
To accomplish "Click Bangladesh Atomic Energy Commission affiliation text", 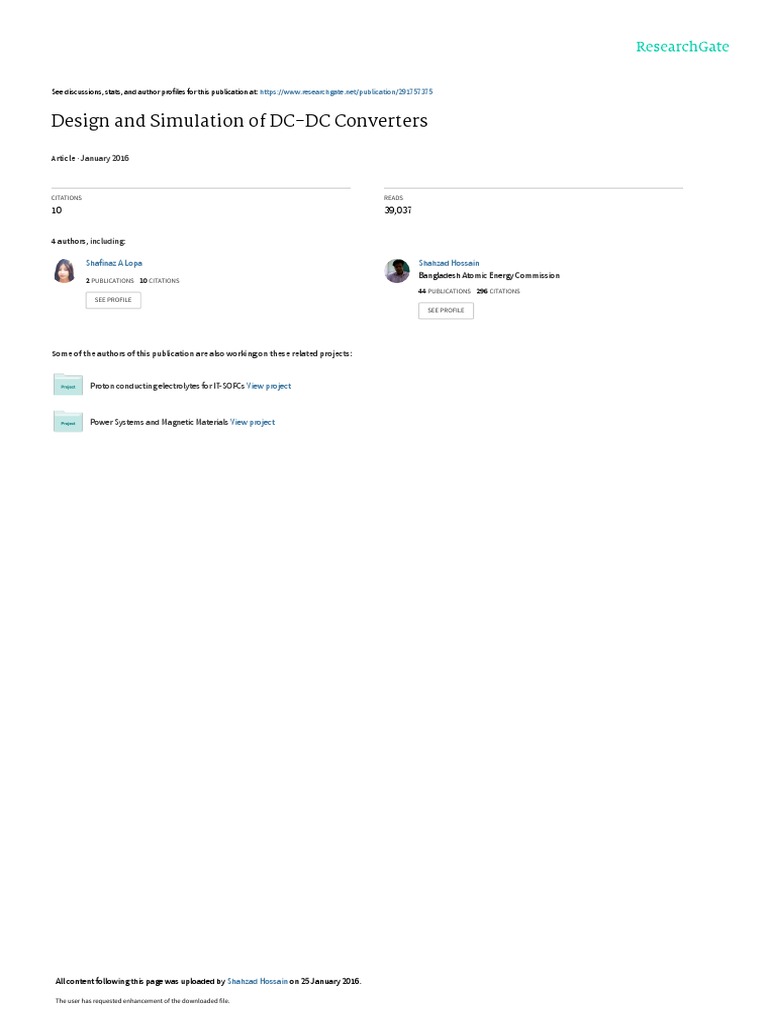I will coord(489,276).
